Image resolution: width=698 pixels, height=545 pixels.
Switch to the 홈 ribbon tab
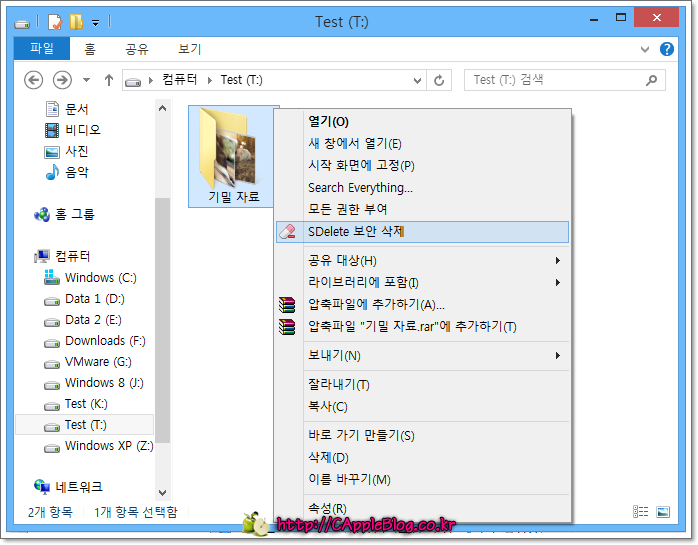click(90, 49)
